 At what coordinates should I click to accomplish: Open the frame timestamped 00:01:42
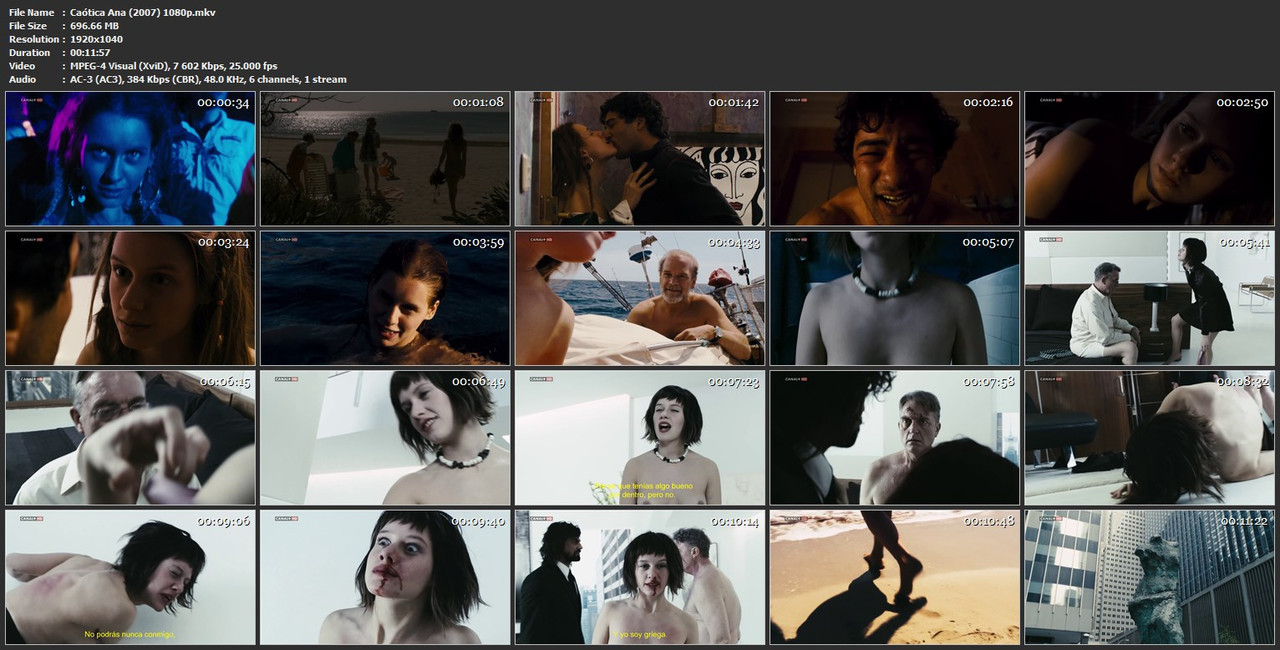(640, 159)
